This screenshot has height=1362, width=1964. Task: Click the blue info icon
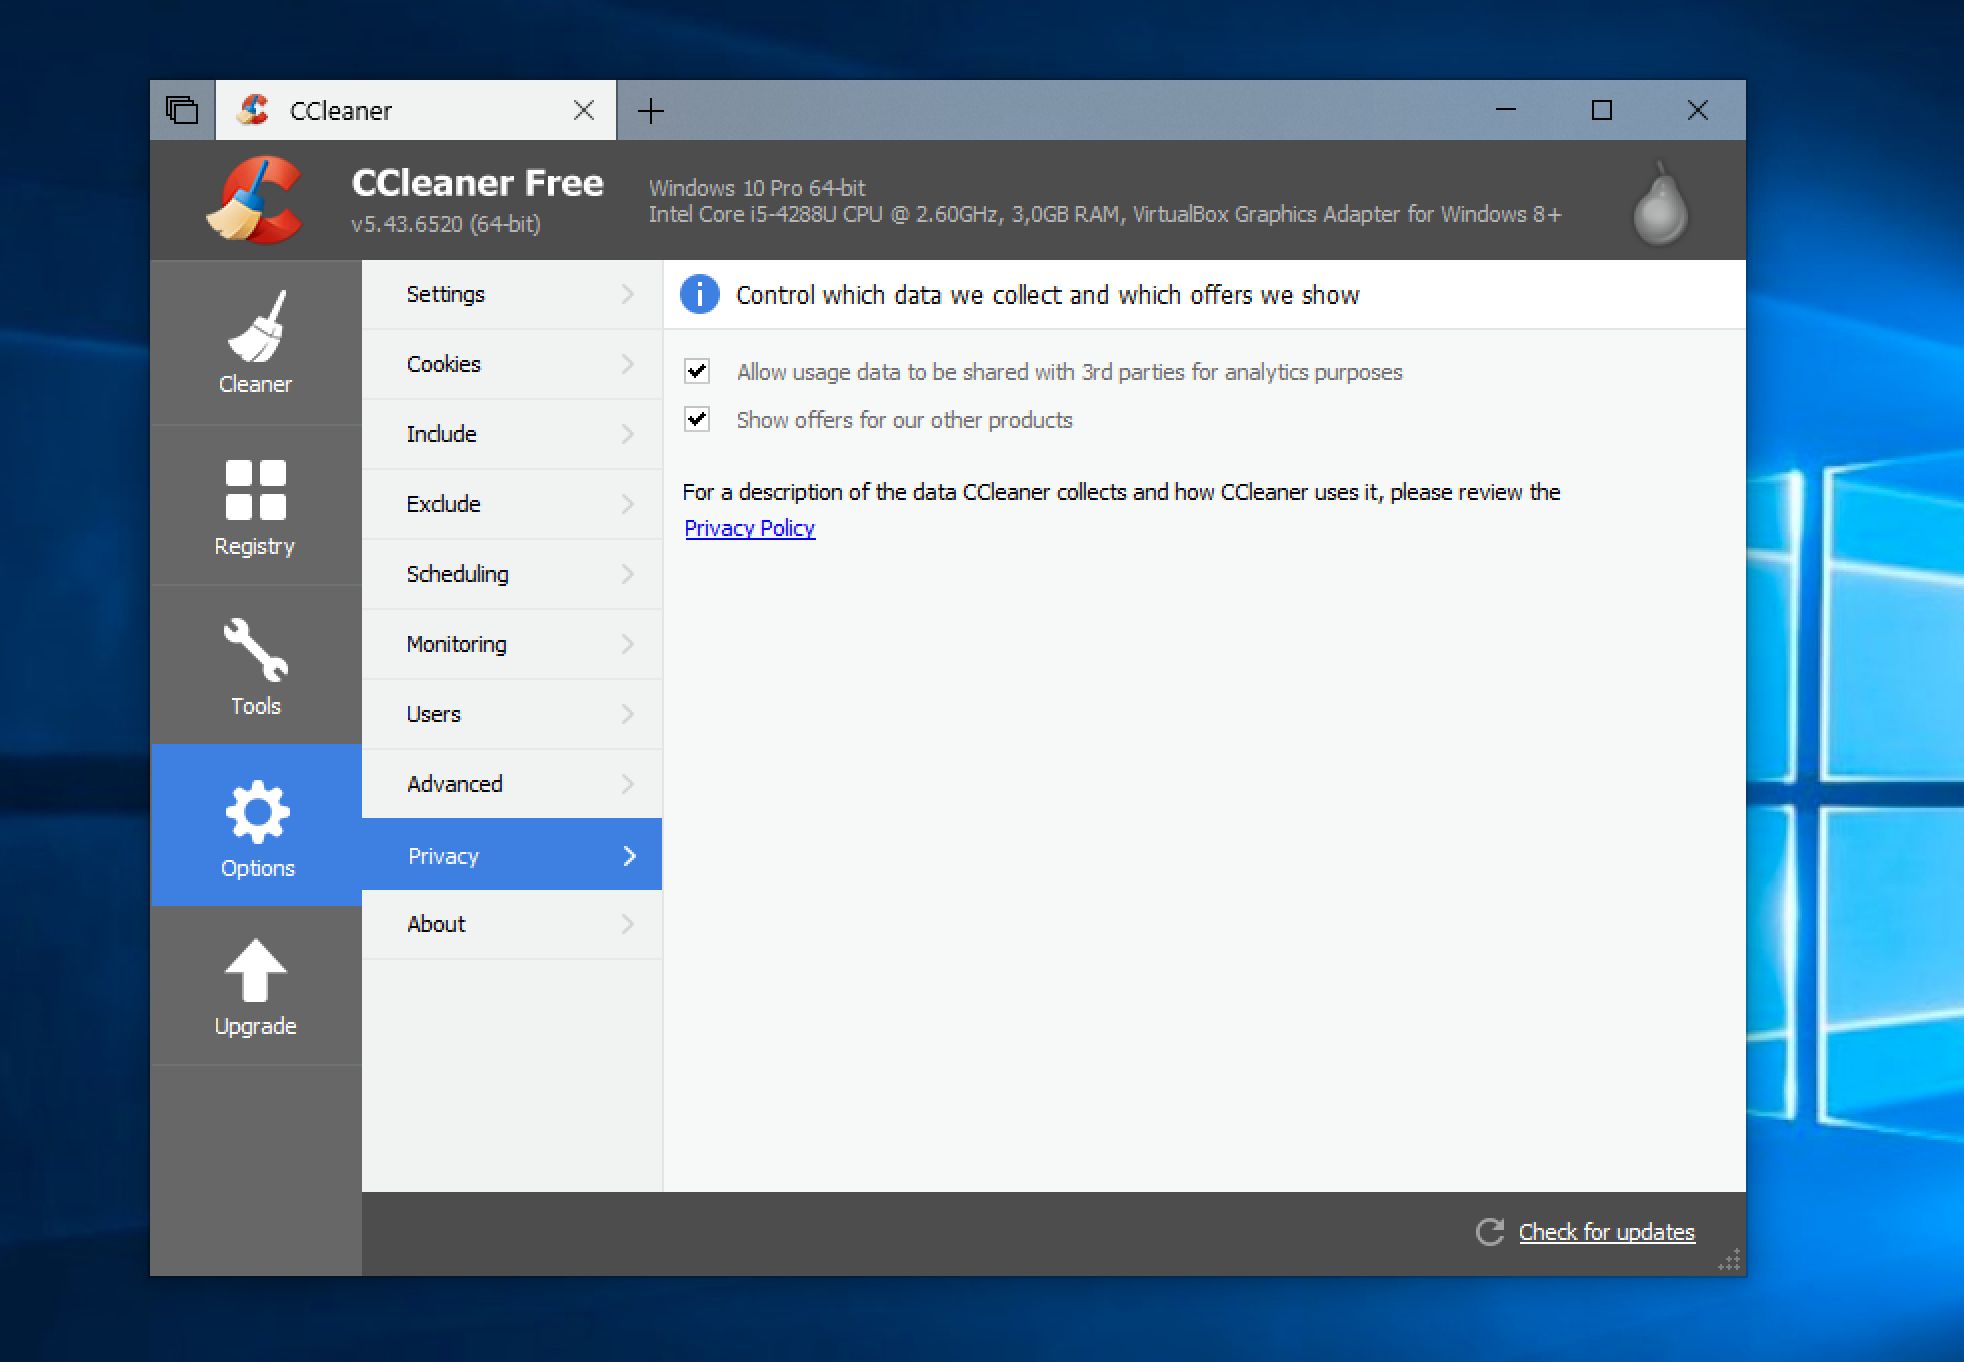[x=699, y=295]
